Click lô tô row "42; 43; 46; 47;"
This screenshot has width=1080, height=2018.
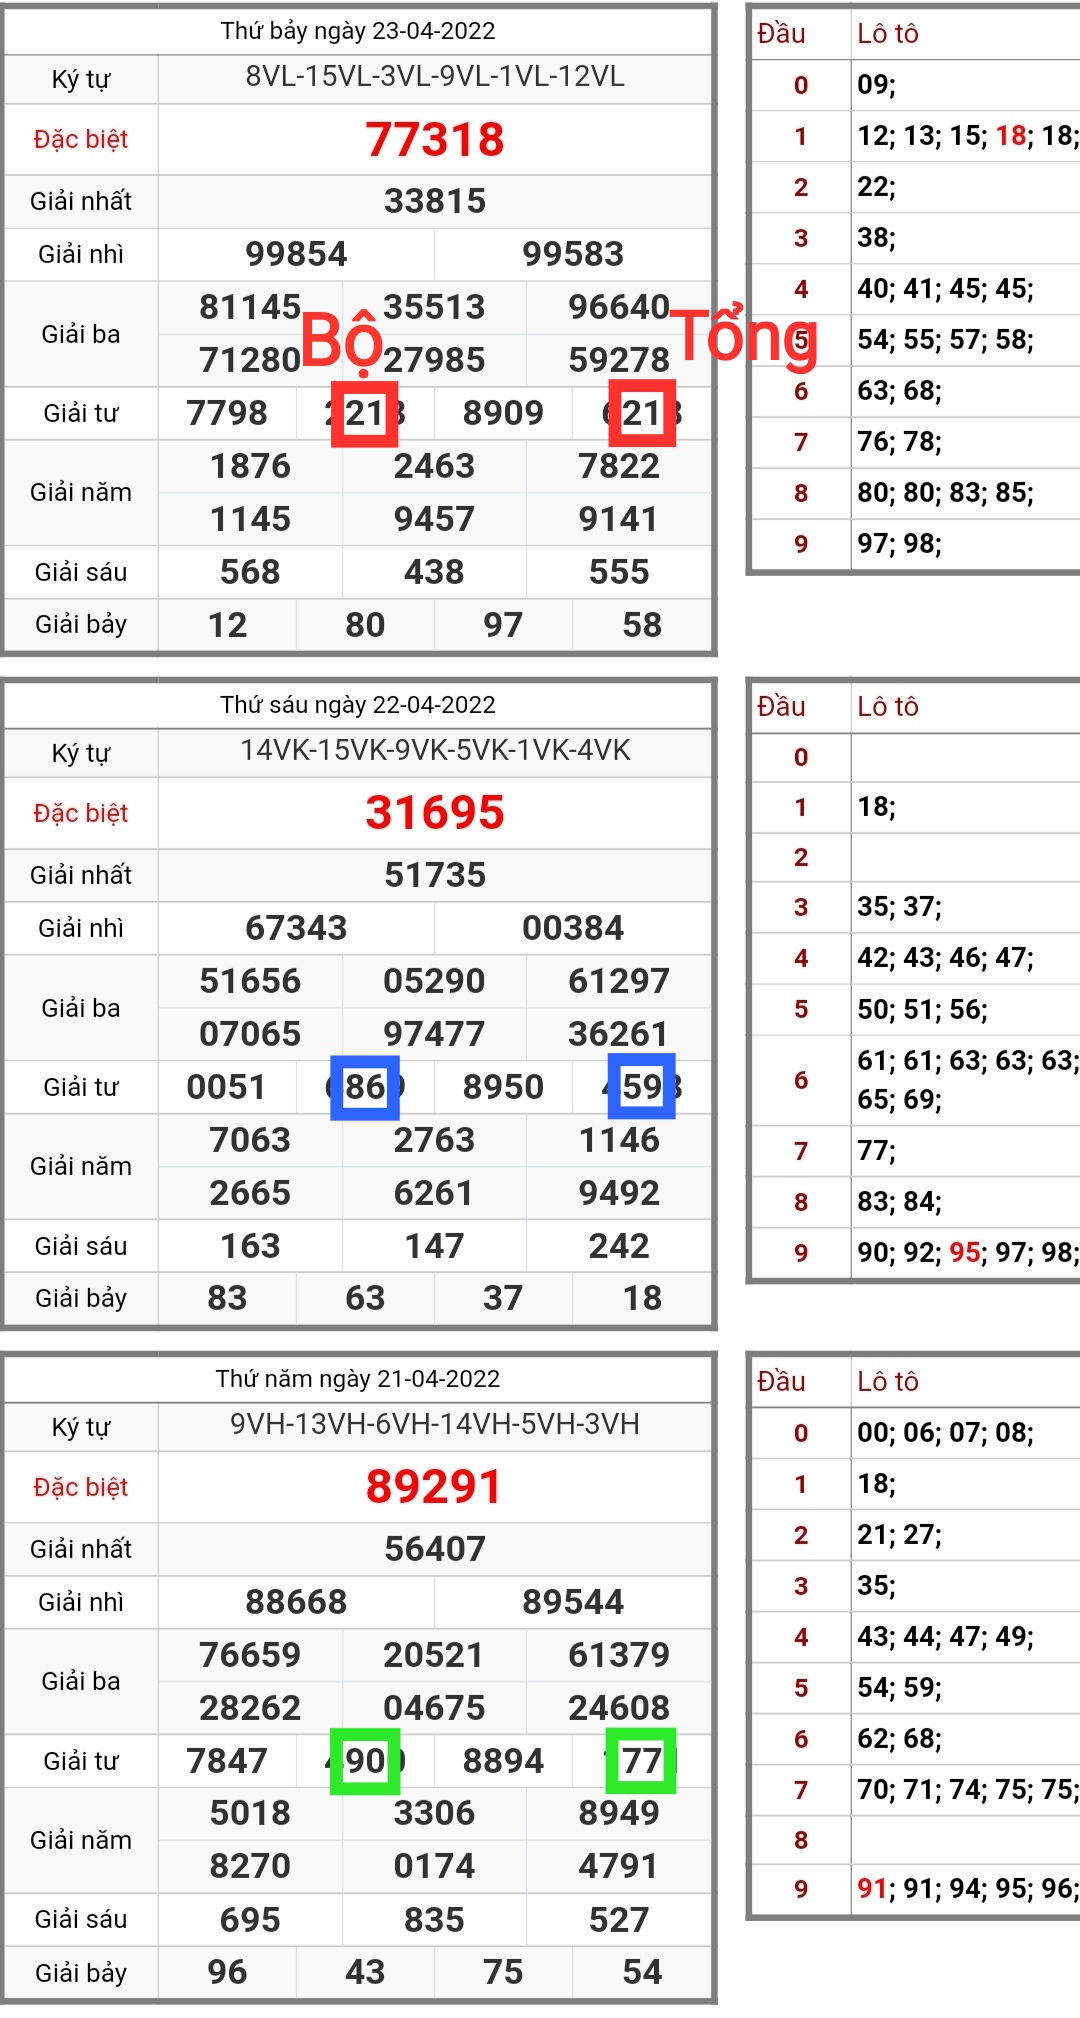click(x=946, y=958)
